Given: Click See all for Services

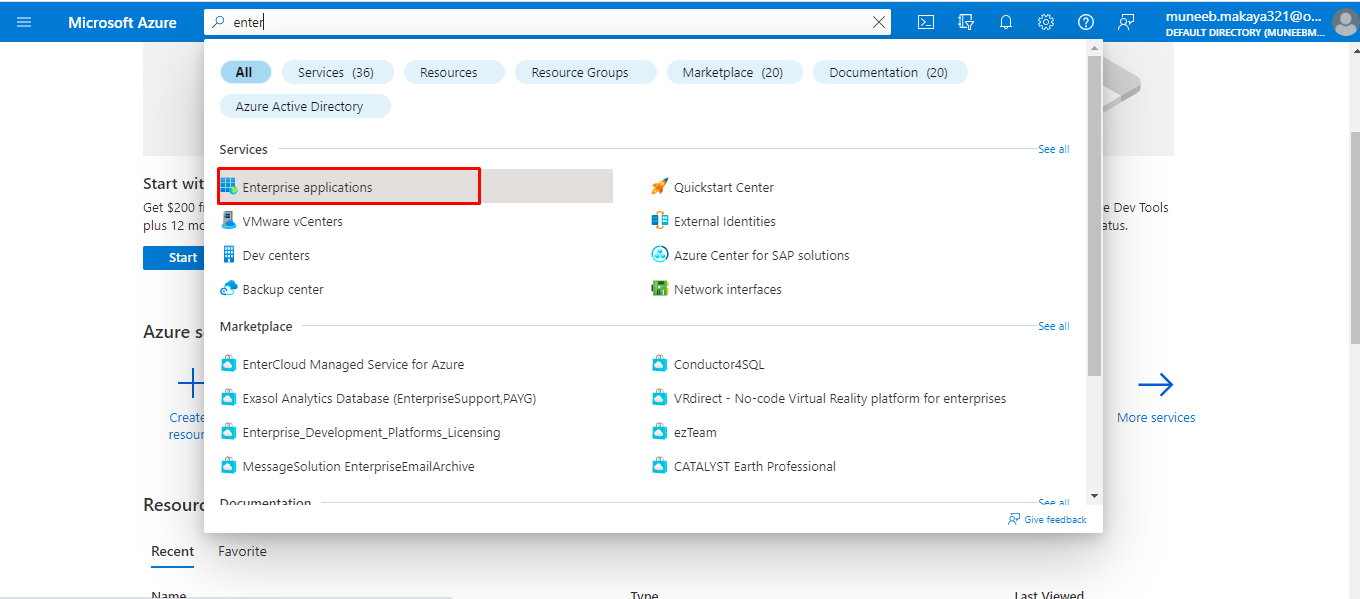Looking at the screenshot, I should tap(1053, 149).
